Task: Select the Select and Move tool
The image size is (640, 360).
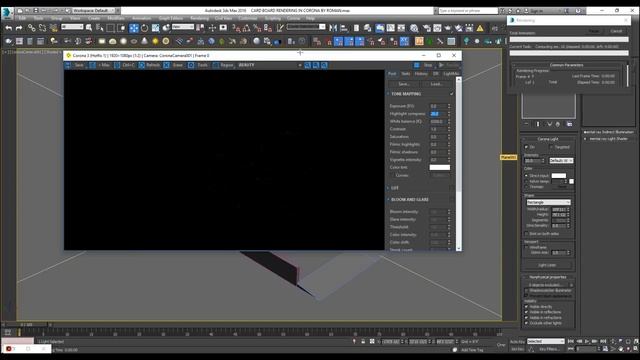Action: coord(134,28)
